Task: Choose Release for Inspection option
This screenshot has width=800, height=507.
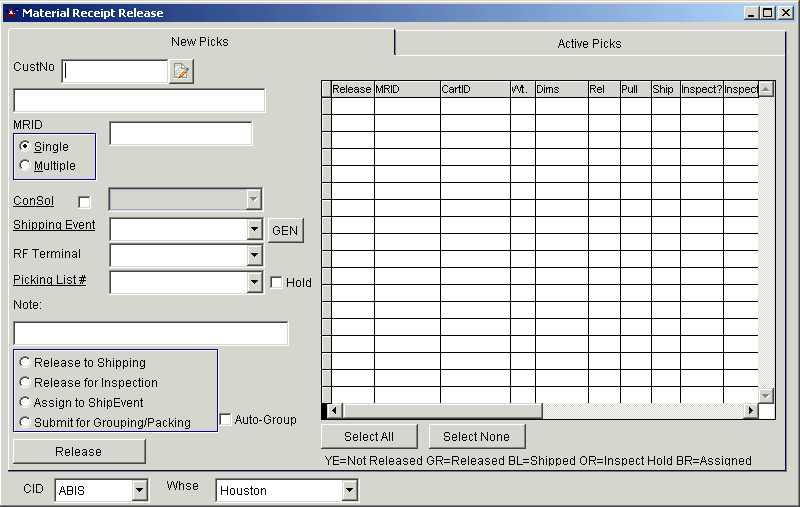Action: [25, 382]
